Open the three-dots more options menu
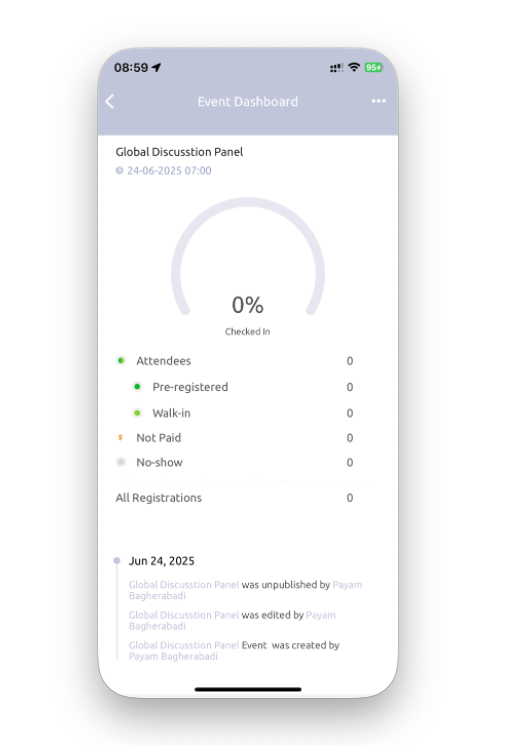The width and height of the screenshot is (507, 745). pyautogui.click(x=379, y=101)
